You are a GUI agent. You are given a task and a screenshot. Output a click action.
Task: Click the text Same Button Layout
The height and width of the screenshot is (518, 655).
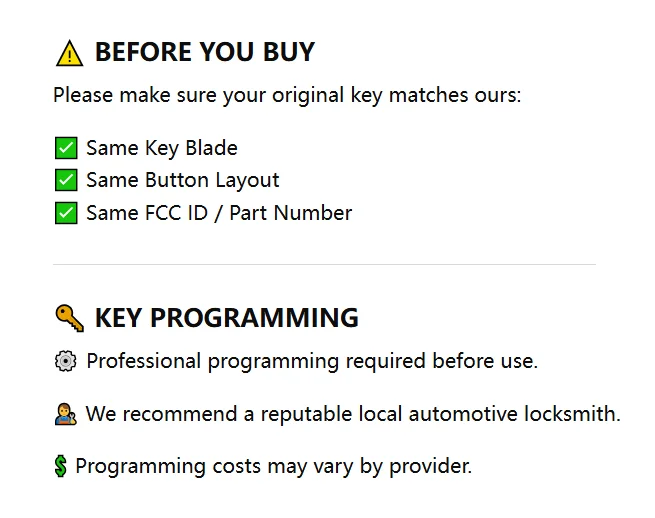click(x=183, y=180)
